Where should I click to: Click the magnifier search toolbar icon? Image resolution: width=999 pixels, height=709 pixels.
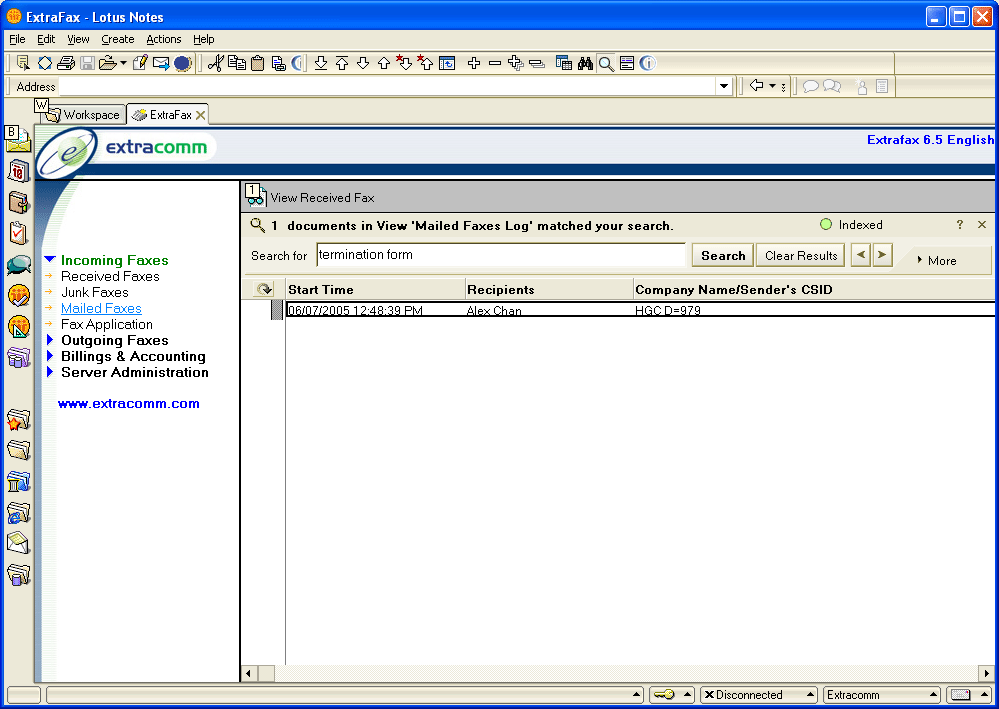click(606, 62)
